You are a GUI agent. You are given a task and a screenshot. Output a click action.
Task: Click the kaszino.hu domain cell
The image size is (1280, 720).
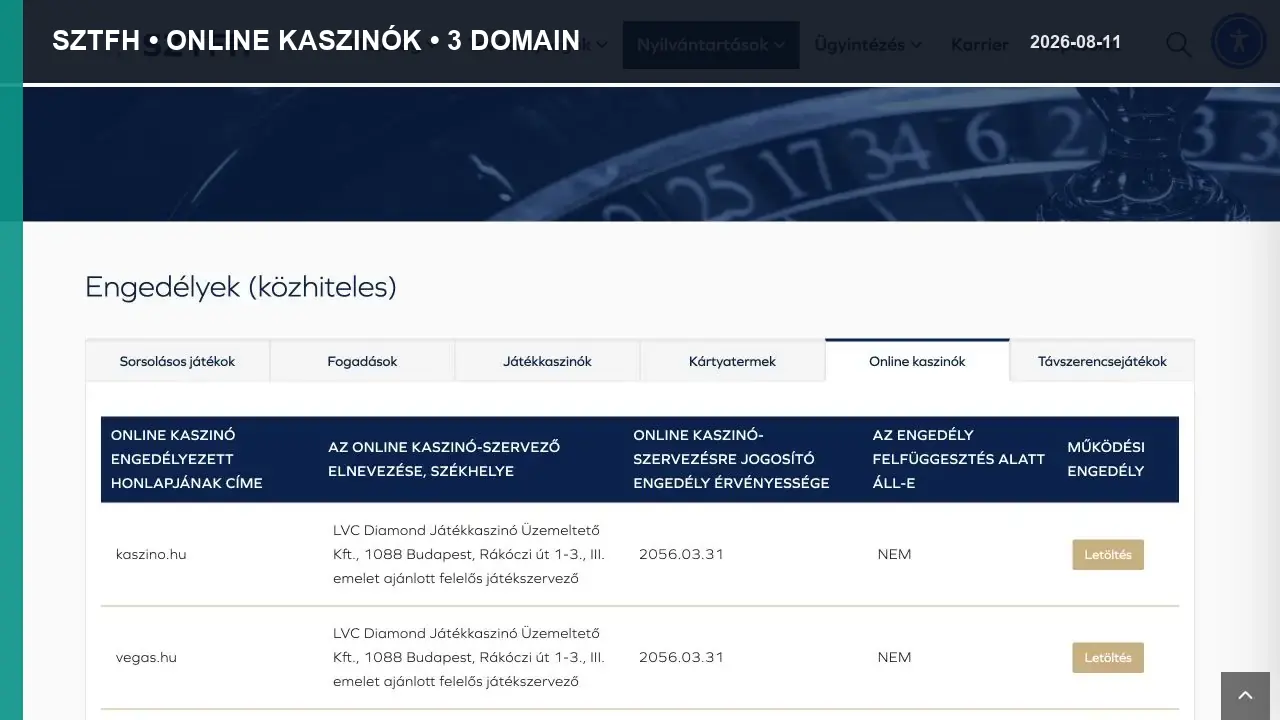(151, 554)
